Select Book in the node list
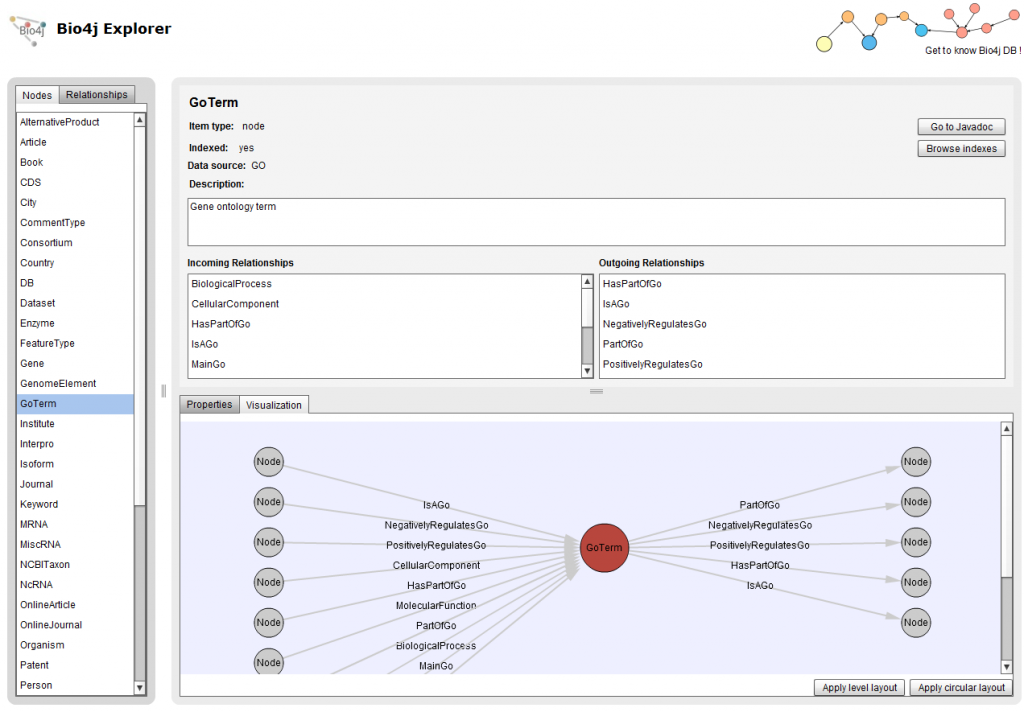Viewport: 1024px width, 712px height. coord(75,162)
